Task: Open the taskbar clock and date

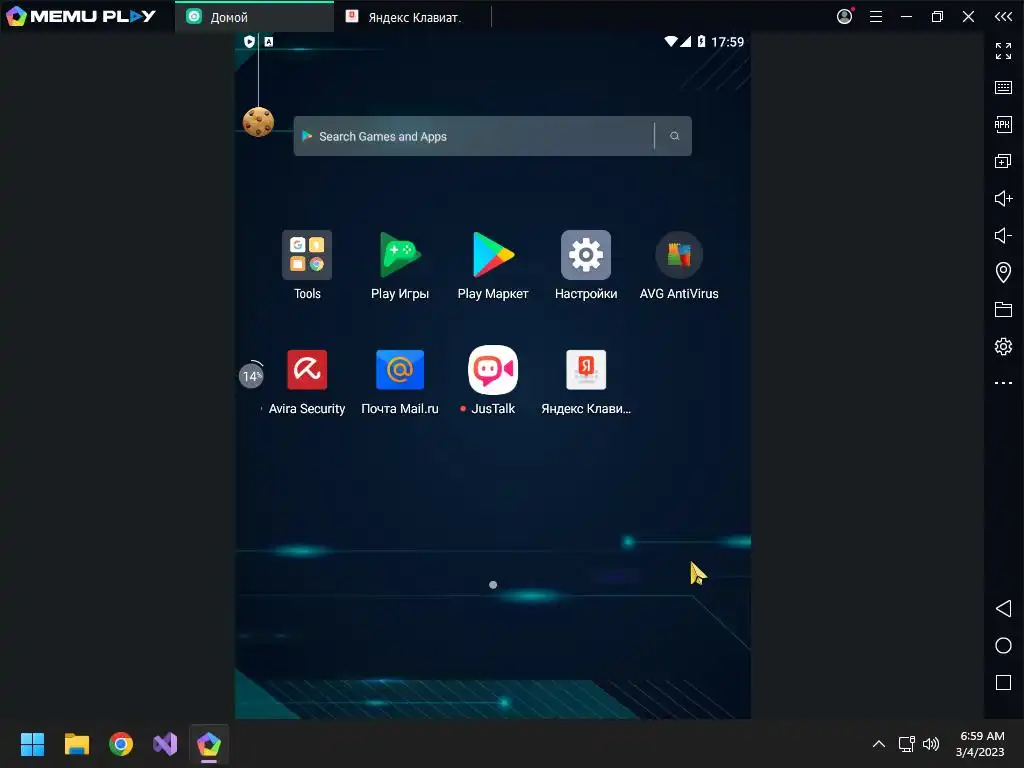Action: point(980,744)
